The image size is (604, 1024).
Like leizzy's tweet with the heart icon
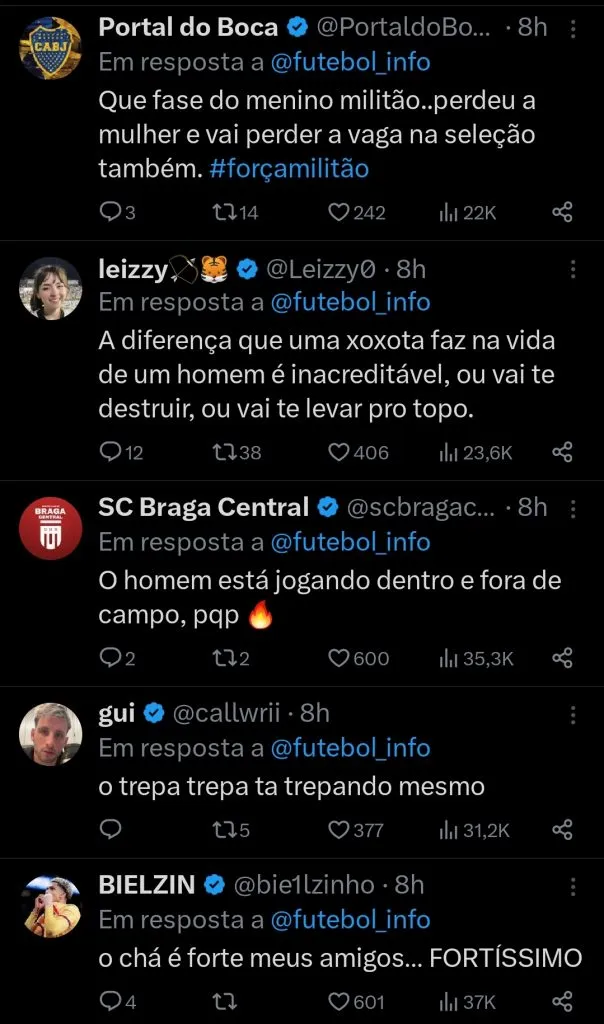(340, 452)
